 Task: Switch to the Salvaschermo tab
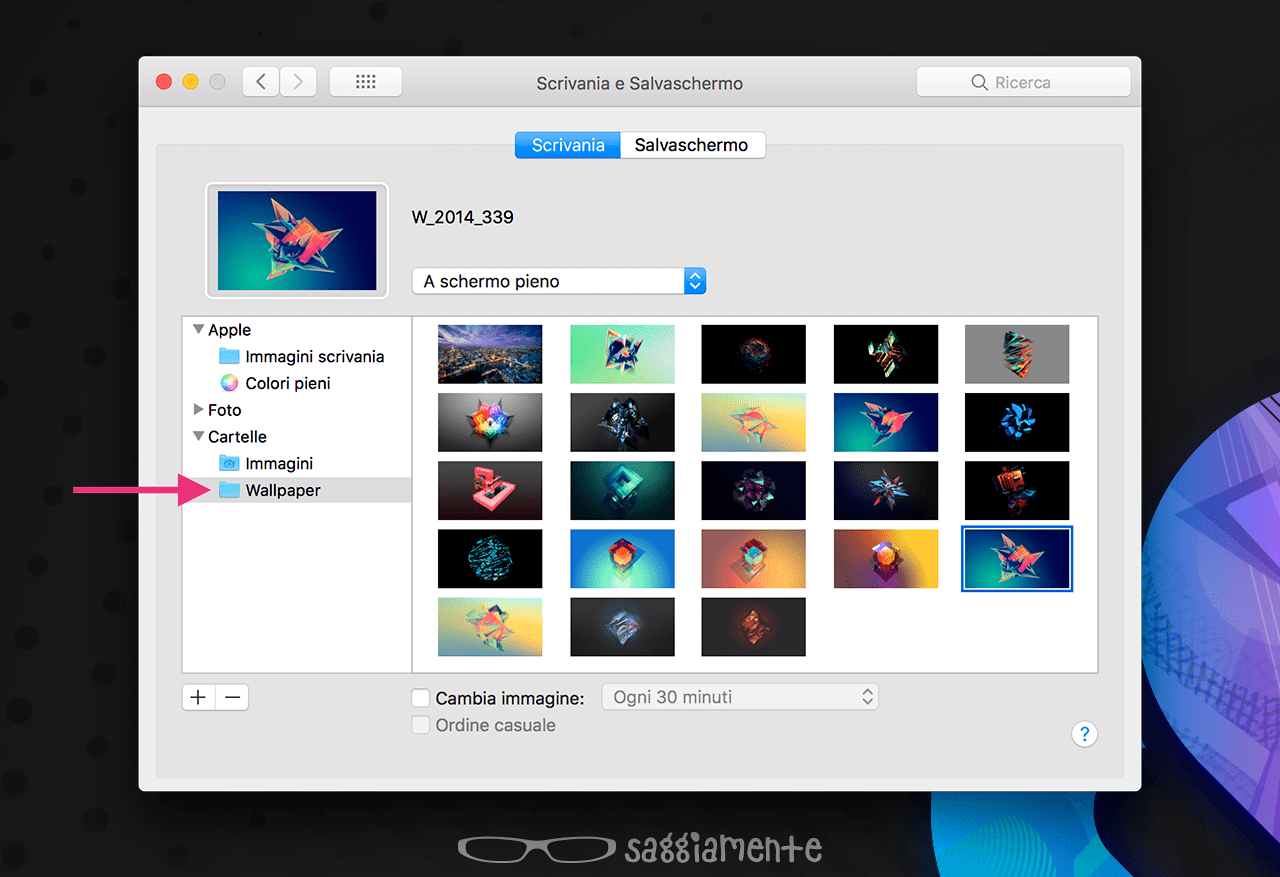click(692, 145)
